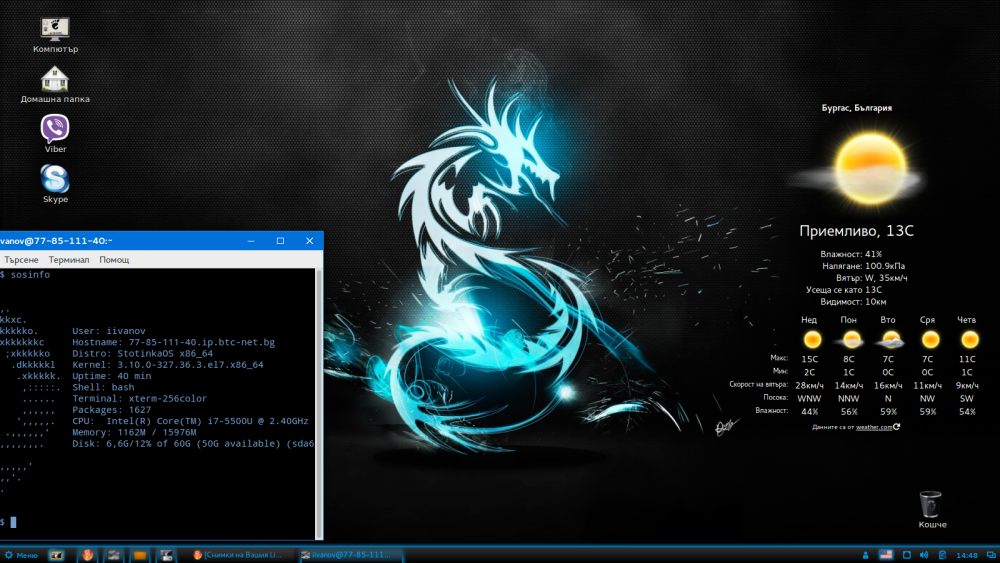Click the network icon beside the clock

943,555
